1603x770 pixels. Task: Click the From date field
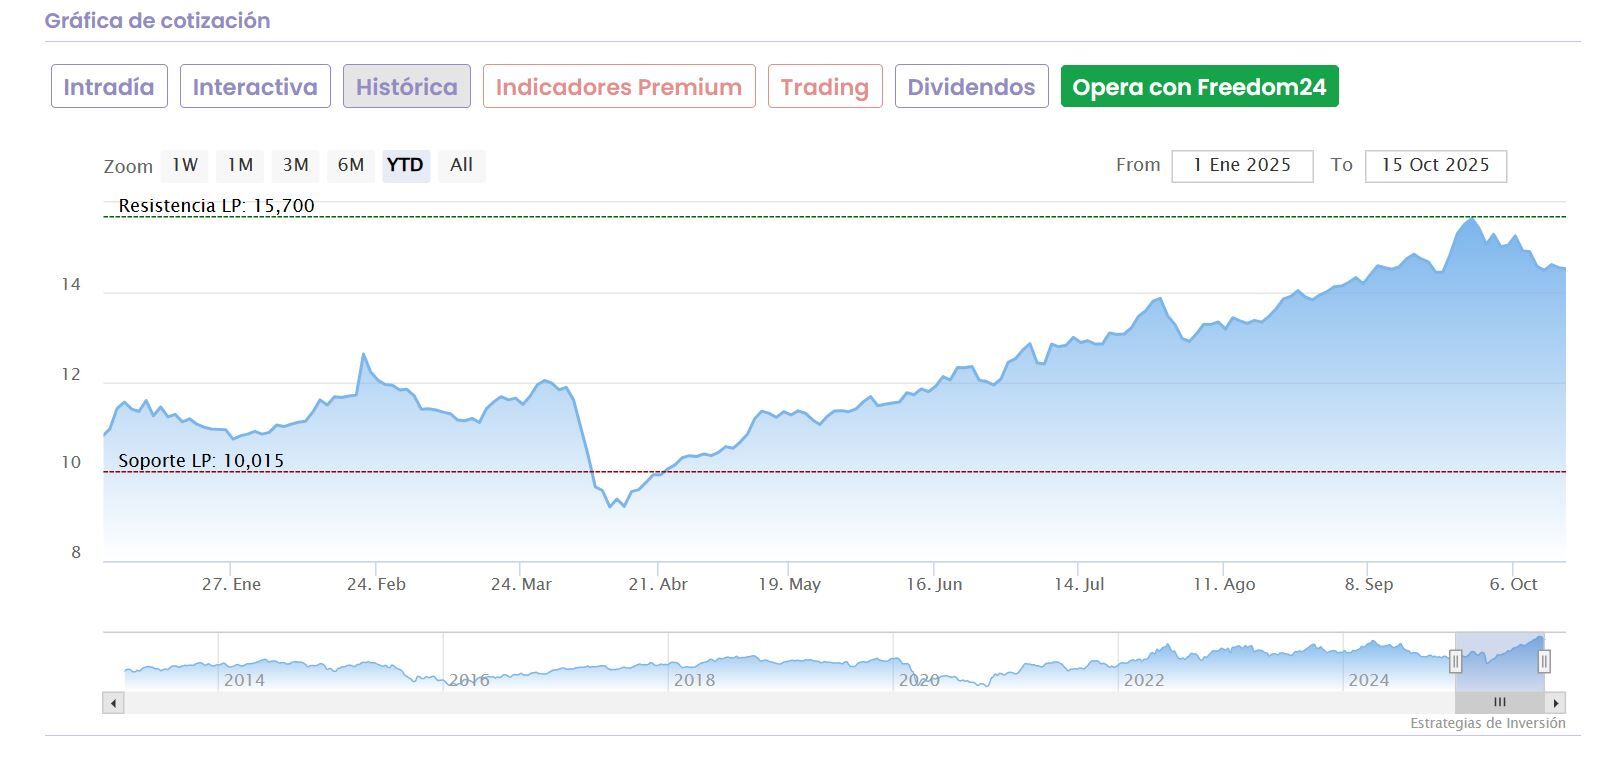(x=1241, y=166)
